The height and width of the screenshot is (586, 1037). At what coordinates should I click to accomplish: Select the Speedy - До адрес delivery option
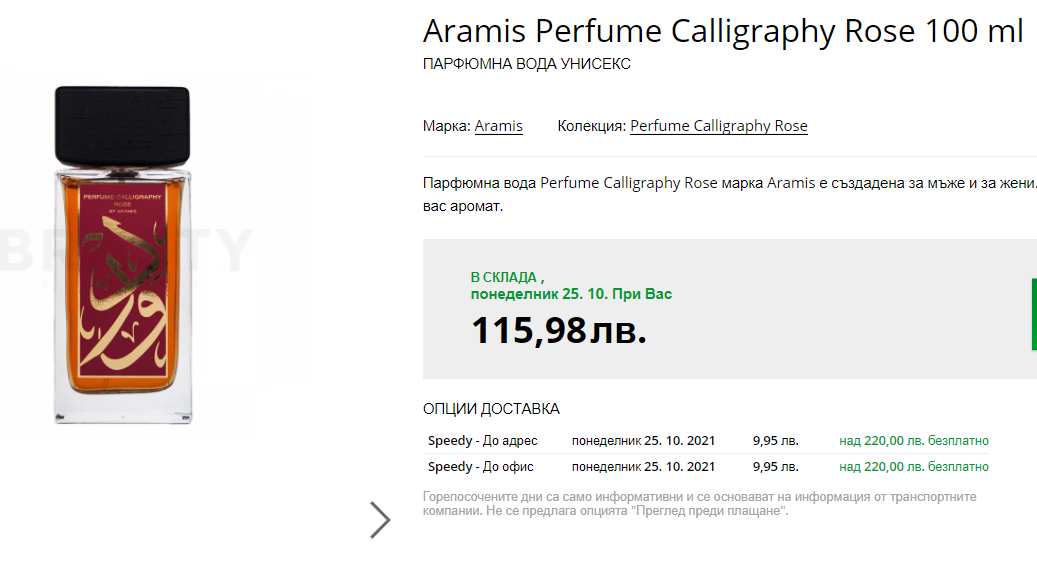click(x=483, y=441)
